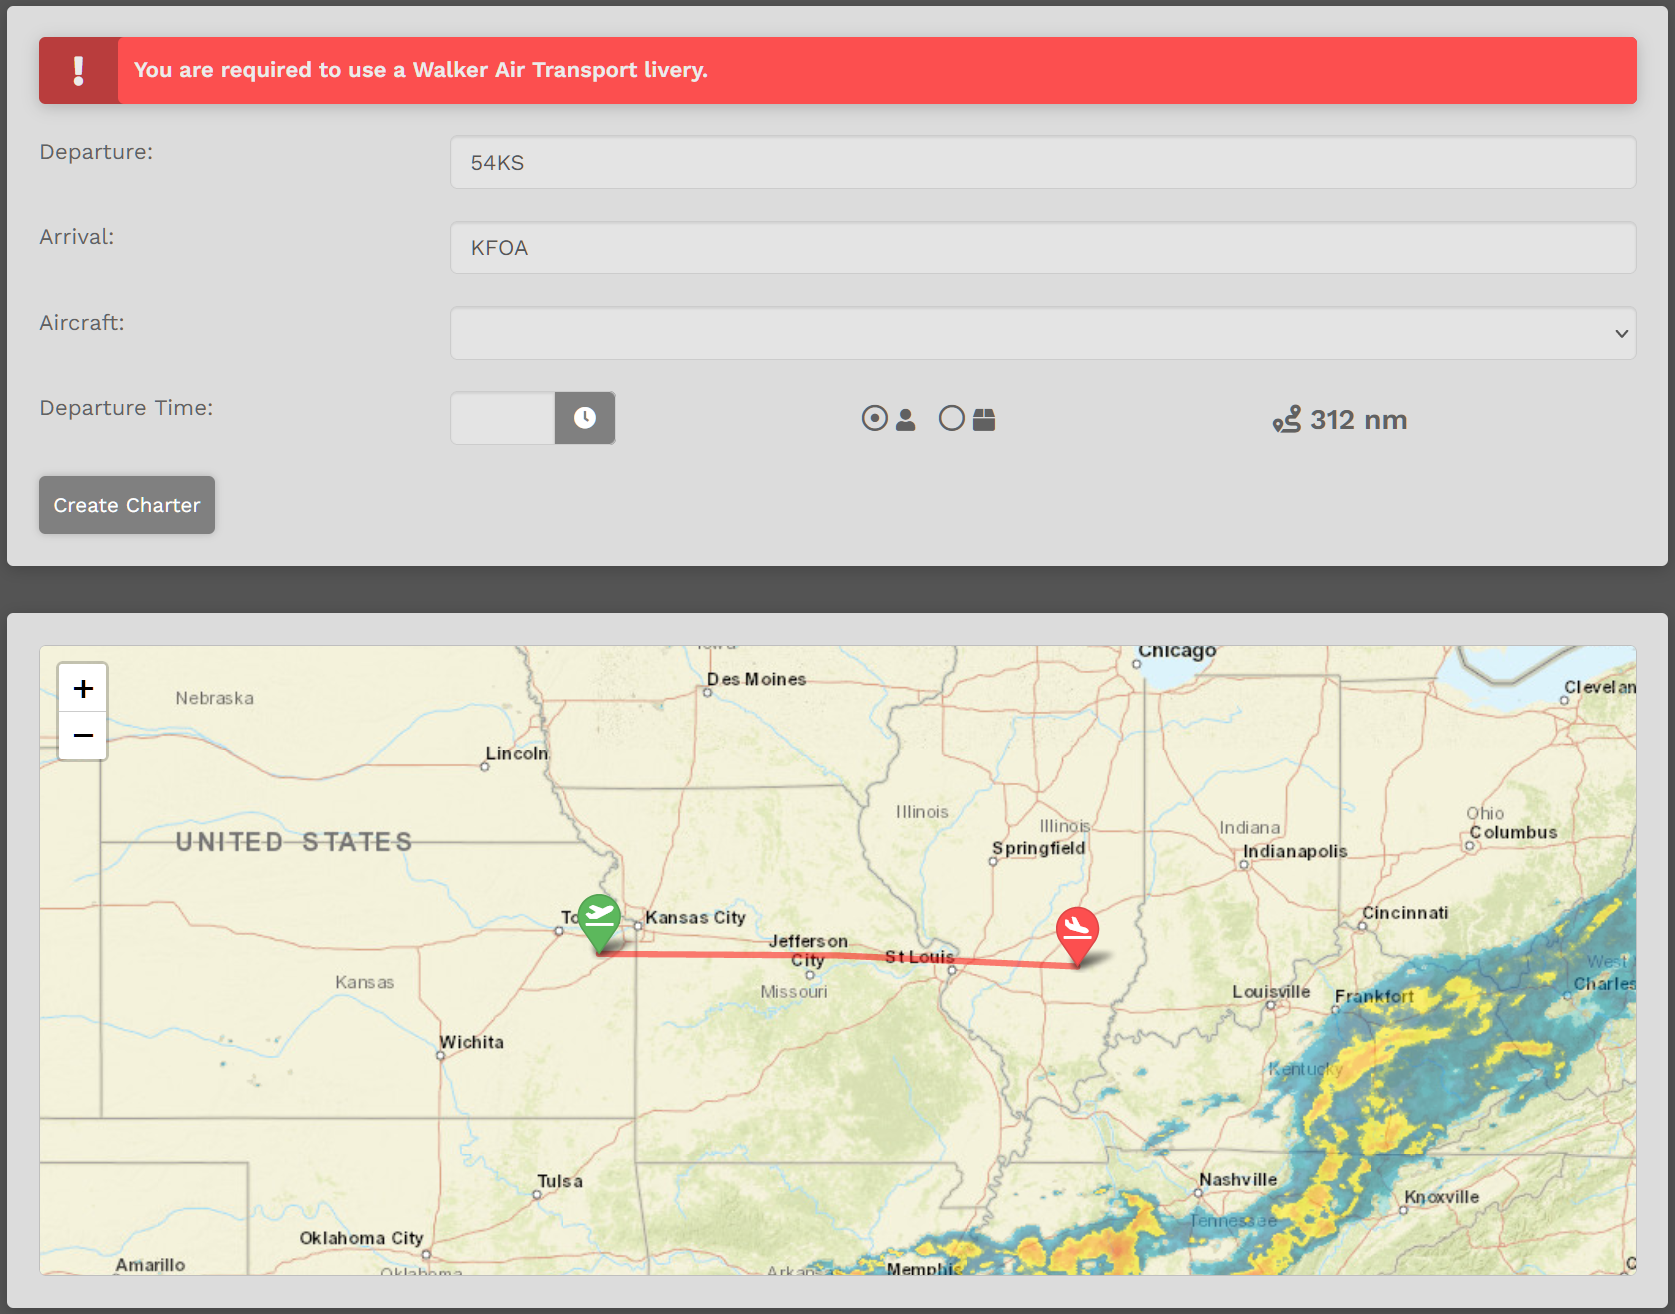The image size is (1675, 1314).
Task: Select the passenger charter radio button
Action: tap(874, 418)
